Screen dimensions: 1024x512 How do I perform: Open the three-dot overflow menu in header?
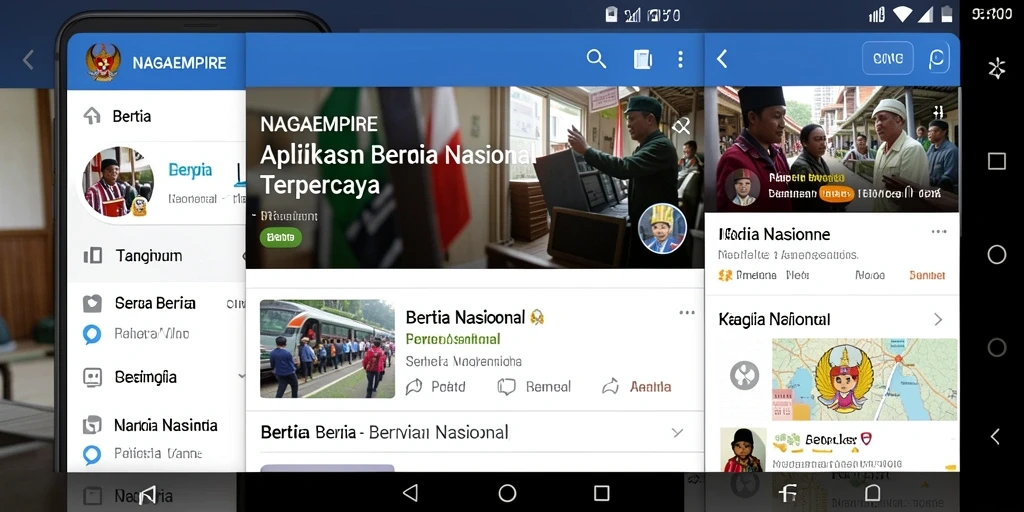coord(680,59)
